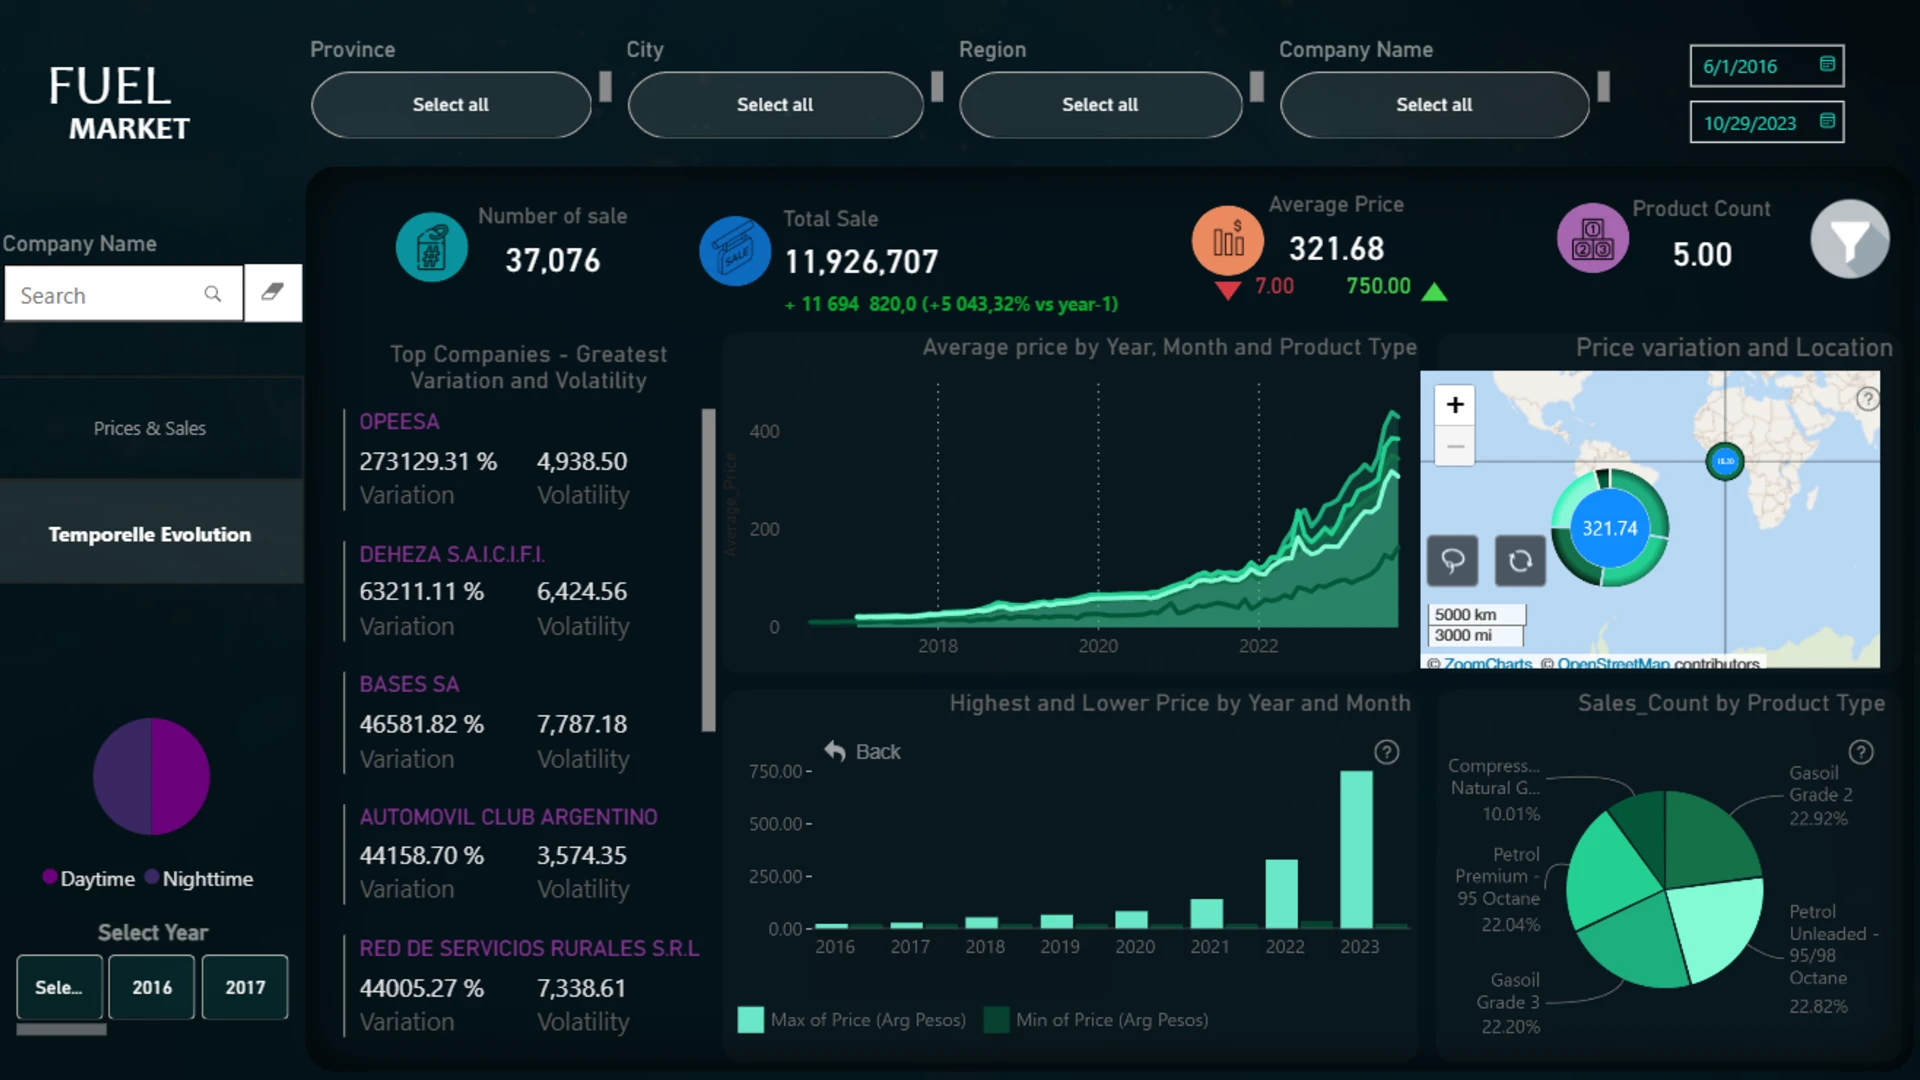Toggle the Daytime legend swatch

pos(49,877)
